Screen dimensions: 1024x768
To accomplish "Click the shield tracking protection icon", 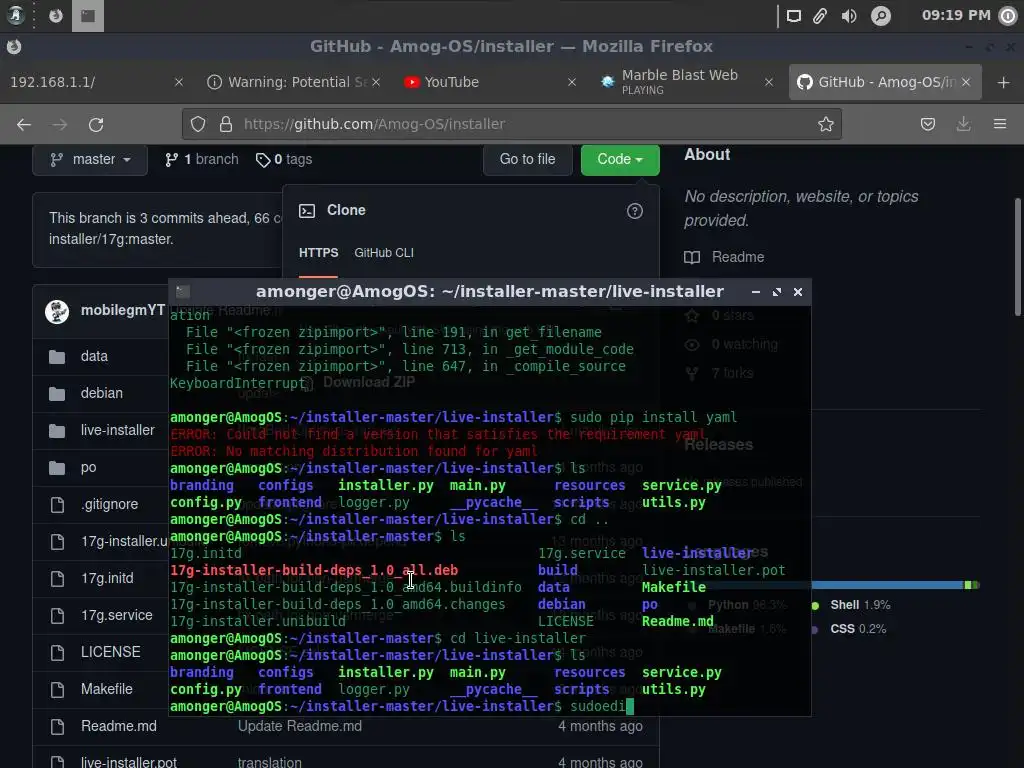I will [198, 124].
